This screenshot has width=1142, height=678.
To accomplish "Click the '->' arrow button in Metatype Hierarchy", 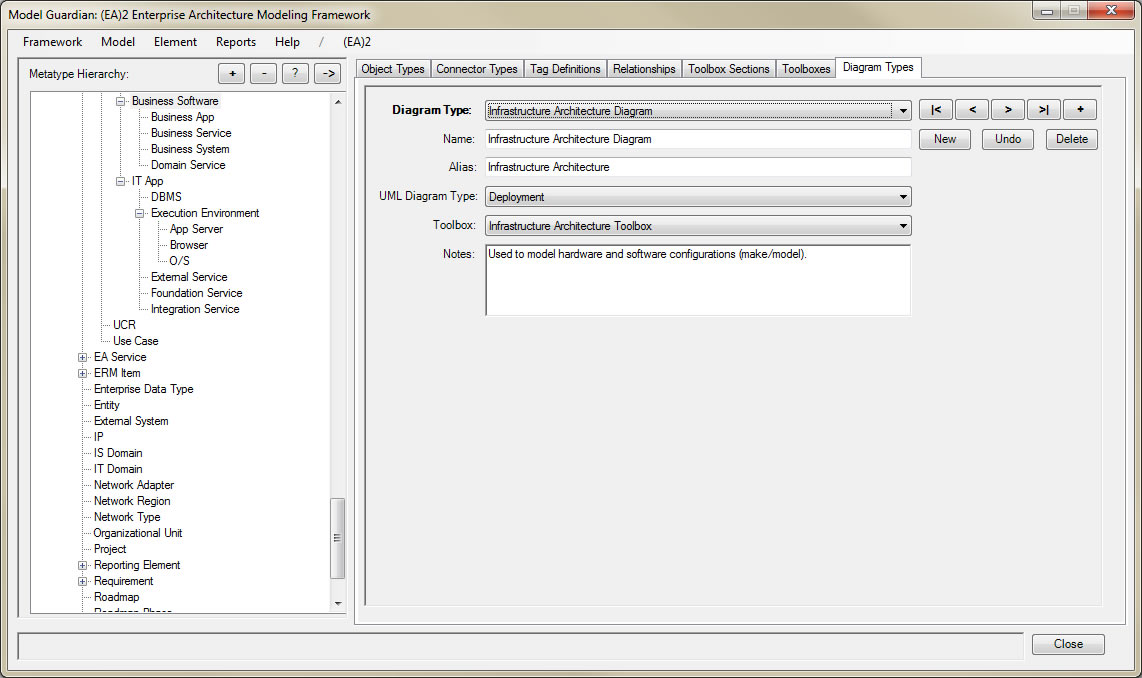I will pos(328,73).
